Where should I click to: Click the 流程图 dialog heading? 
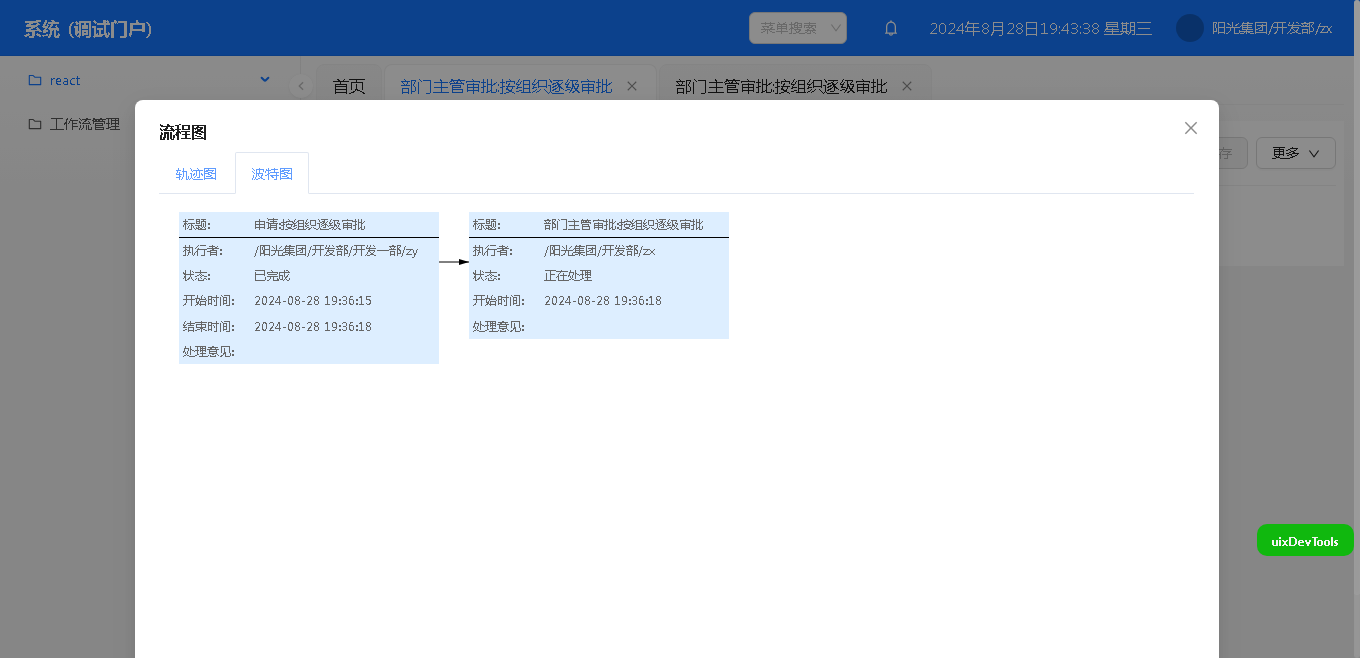[183, 132]
